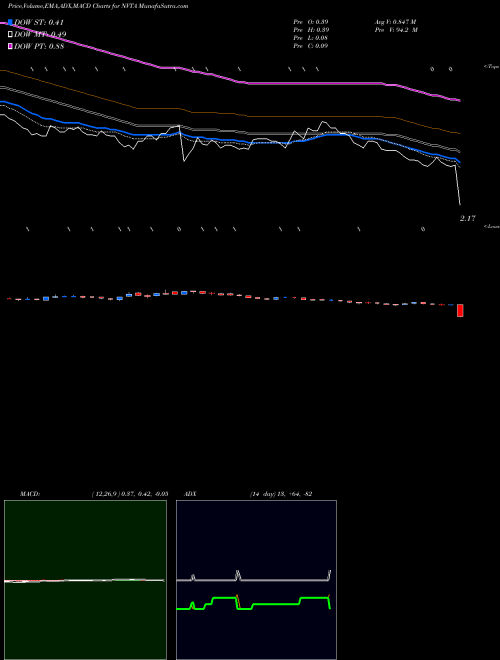This screenshot has height=660, width=500.
Task: Click the ADX (14 day) values text
Action: pyautogui.click(x=280, y=494)
